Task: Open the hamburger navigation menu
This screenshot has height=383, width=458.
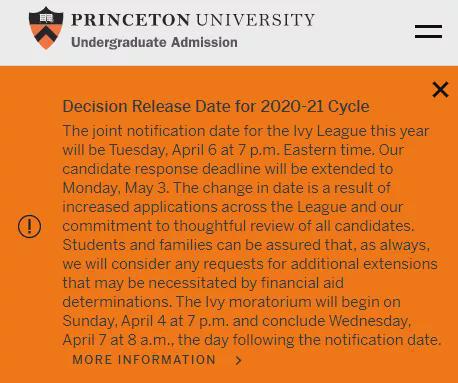Action: tap(428, 32)
